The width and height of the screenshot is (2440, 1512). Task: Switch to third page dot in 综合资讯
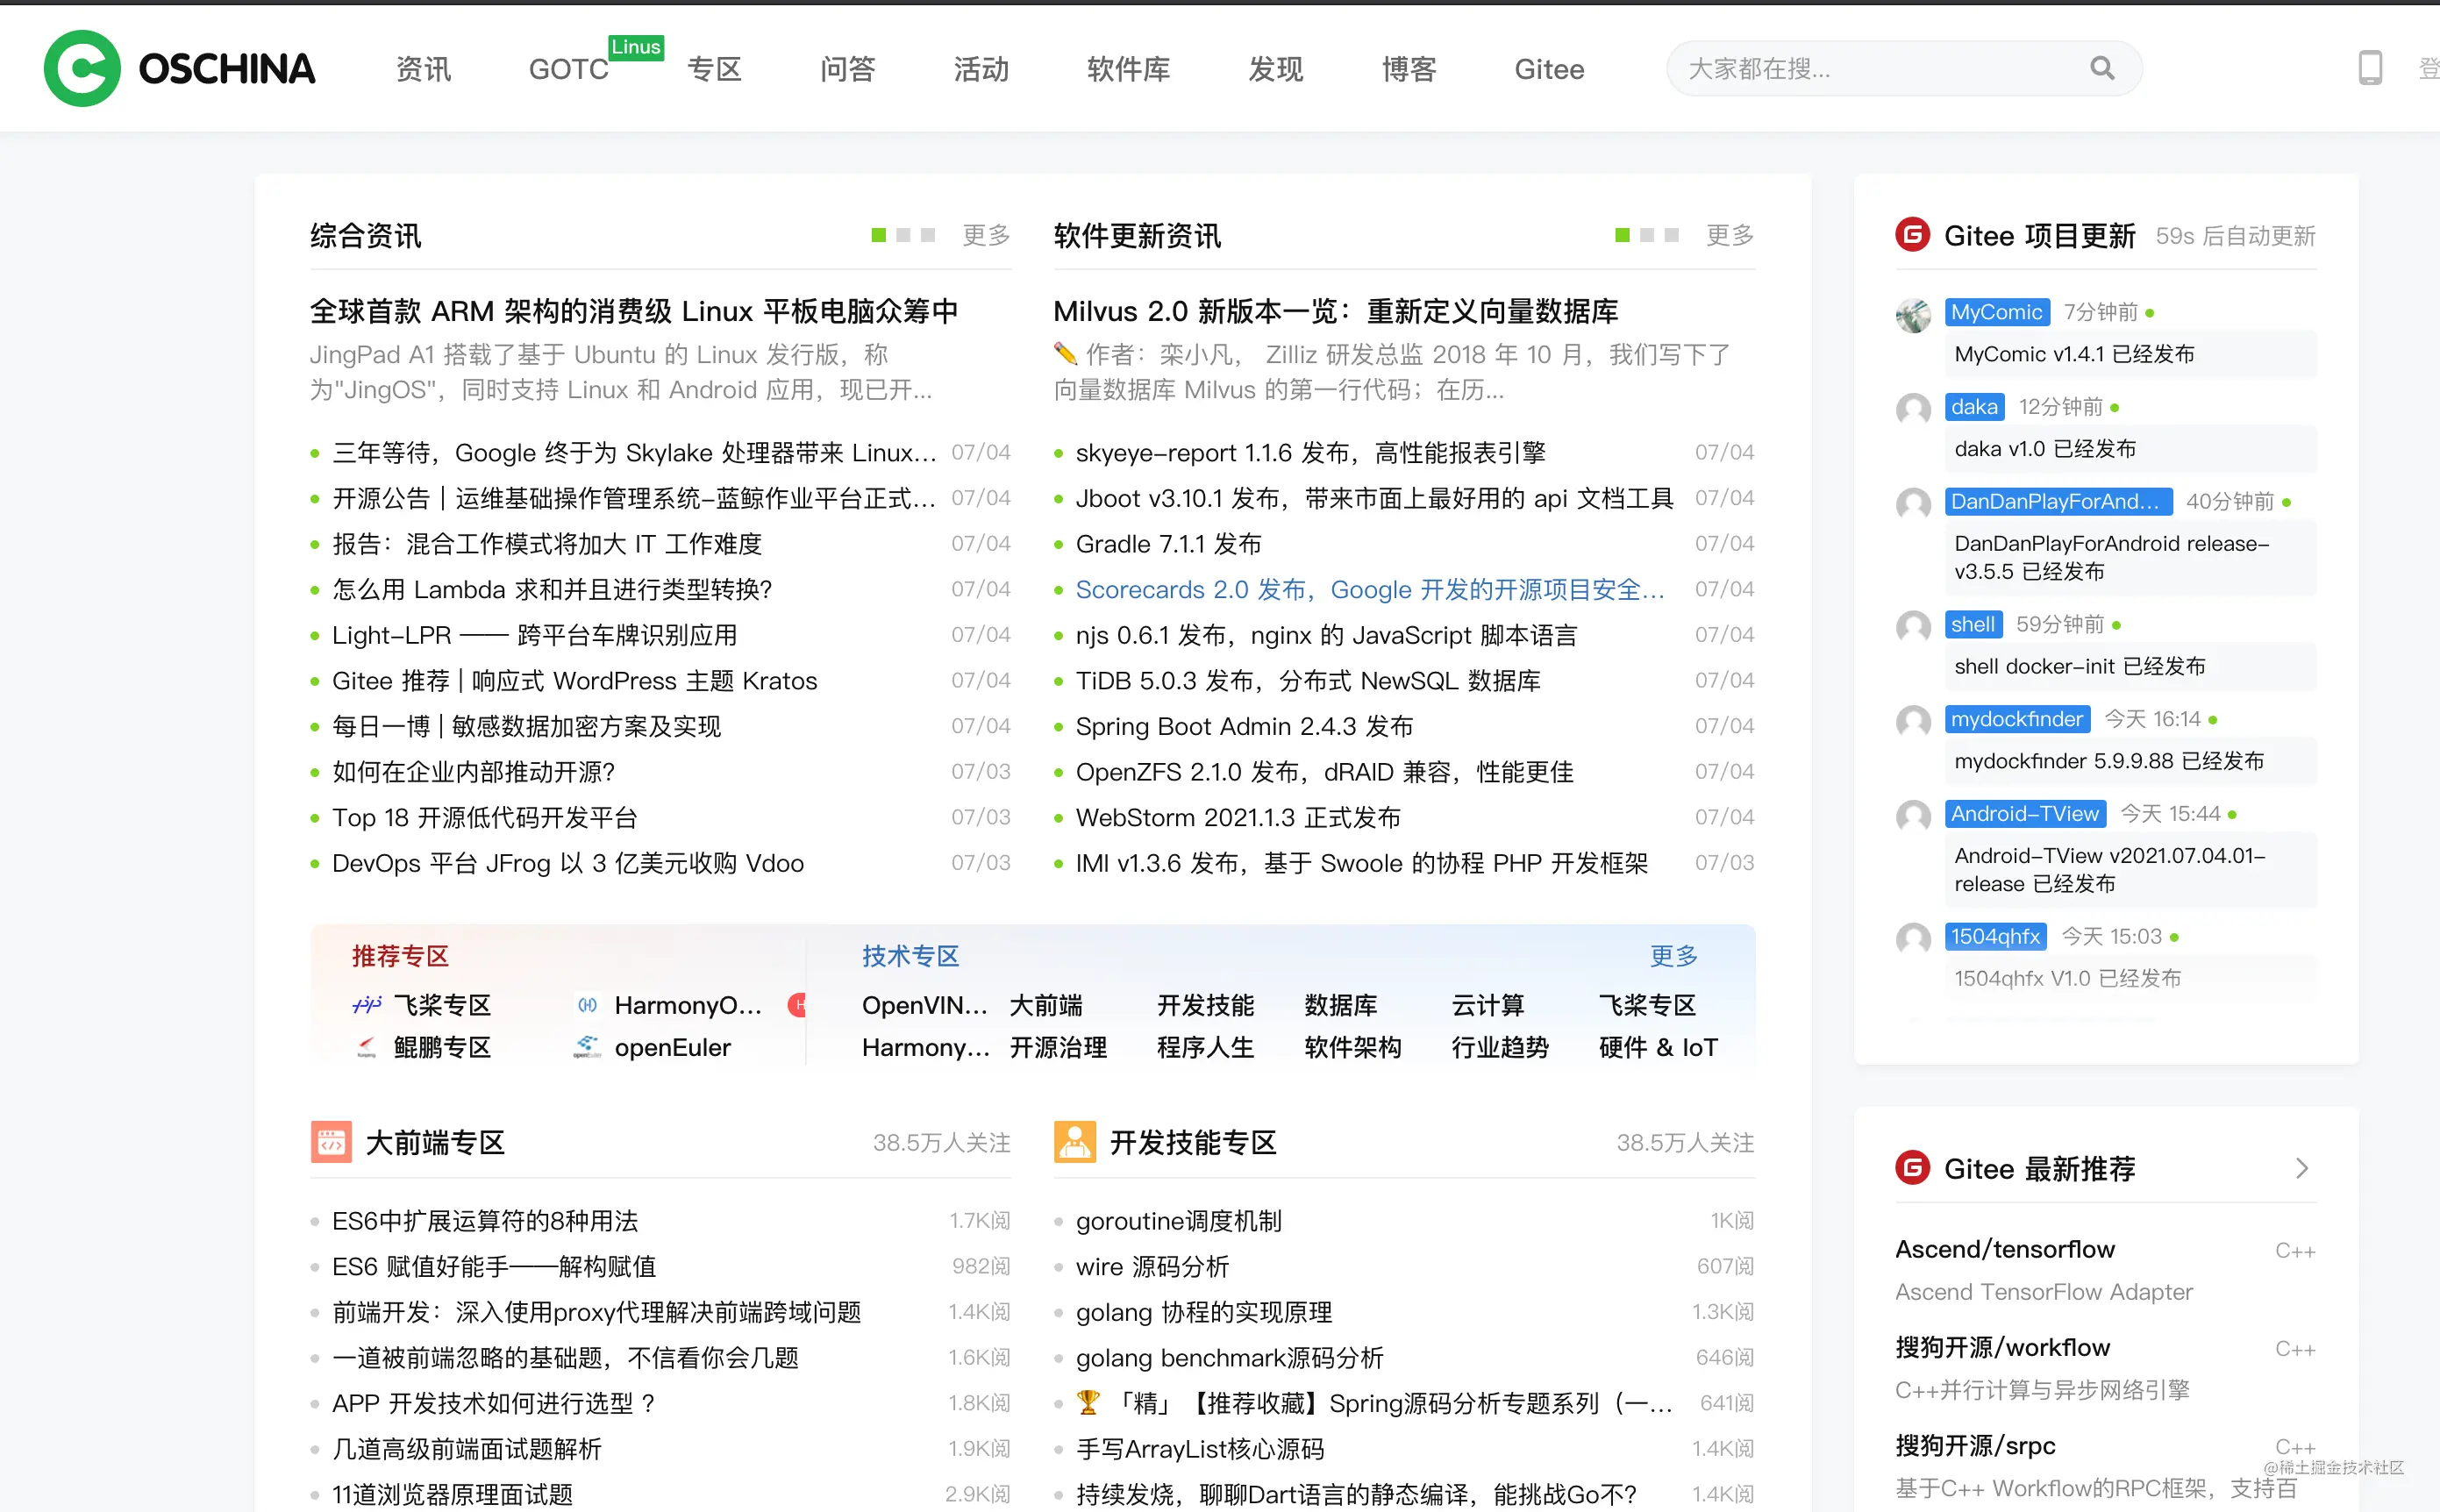point(928,235)
